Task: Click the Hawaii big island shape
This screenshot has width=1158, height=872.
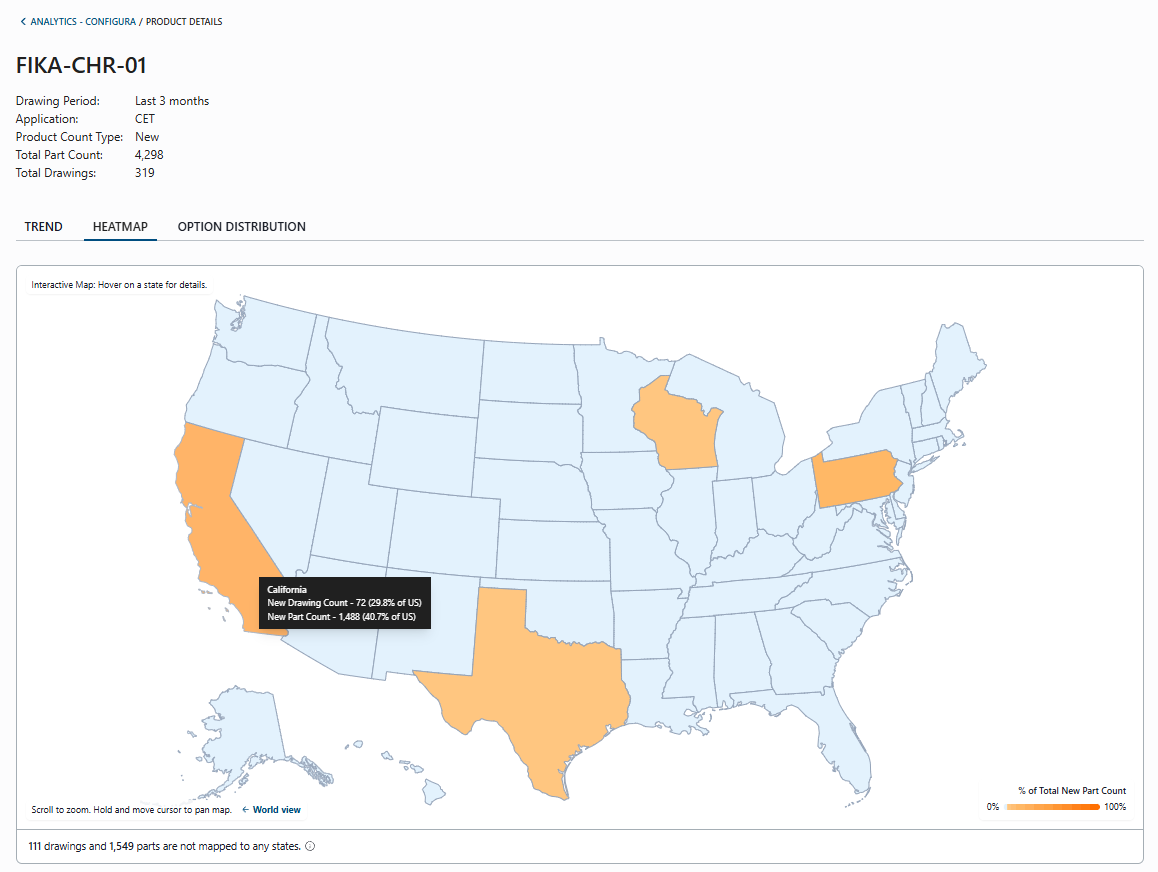Action: (434, 792)
